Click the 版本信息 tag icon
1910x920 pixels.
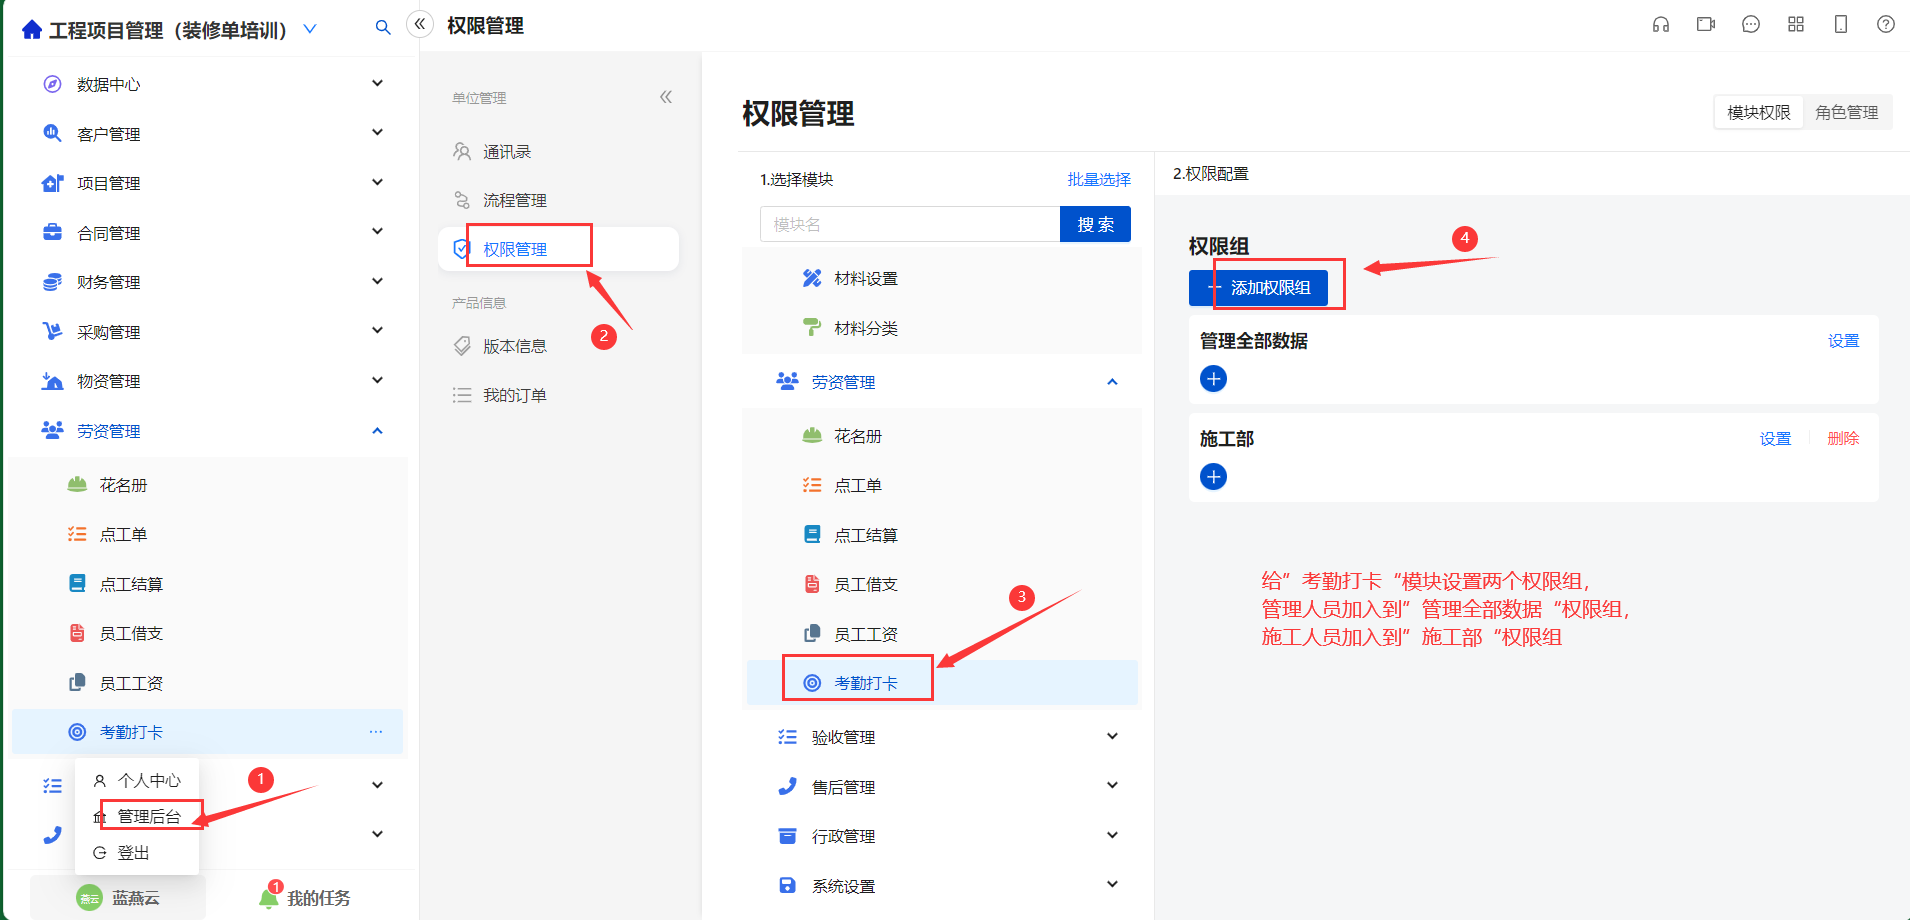[x=462, y=346]
